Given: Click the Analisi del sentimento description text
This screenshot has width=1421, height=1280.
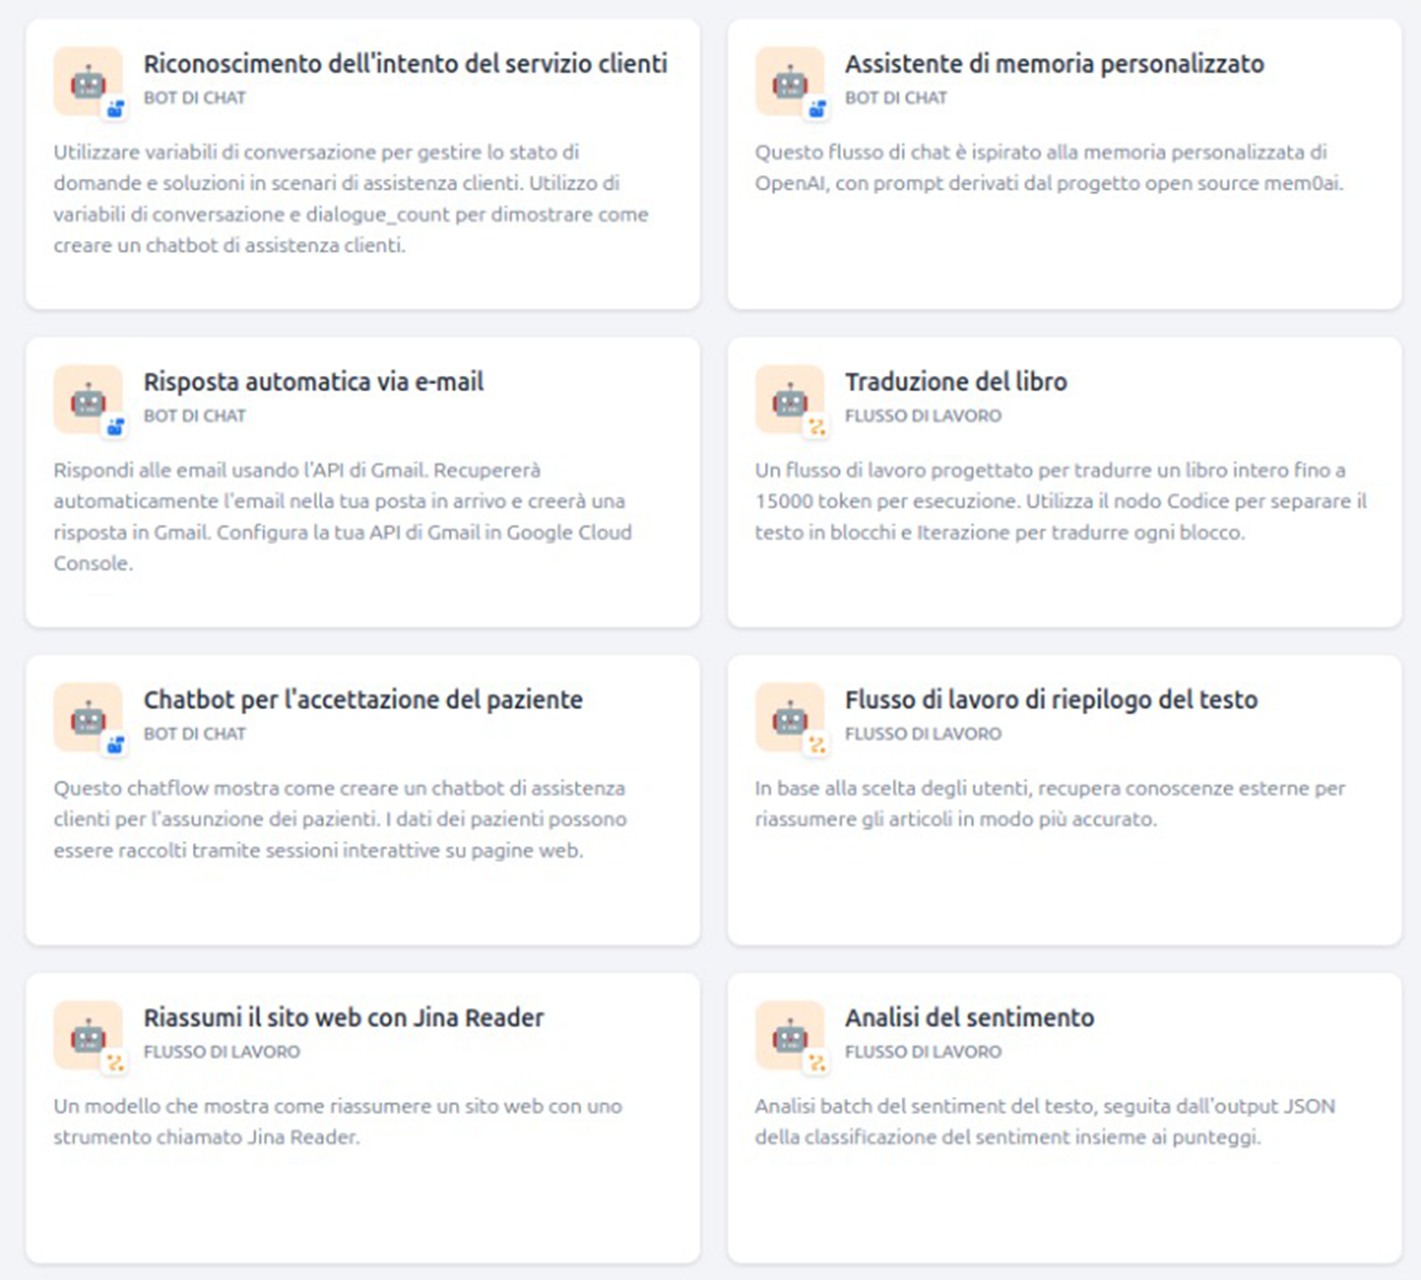Looking at the screenshot, I should click(x=1044, y=1121).
